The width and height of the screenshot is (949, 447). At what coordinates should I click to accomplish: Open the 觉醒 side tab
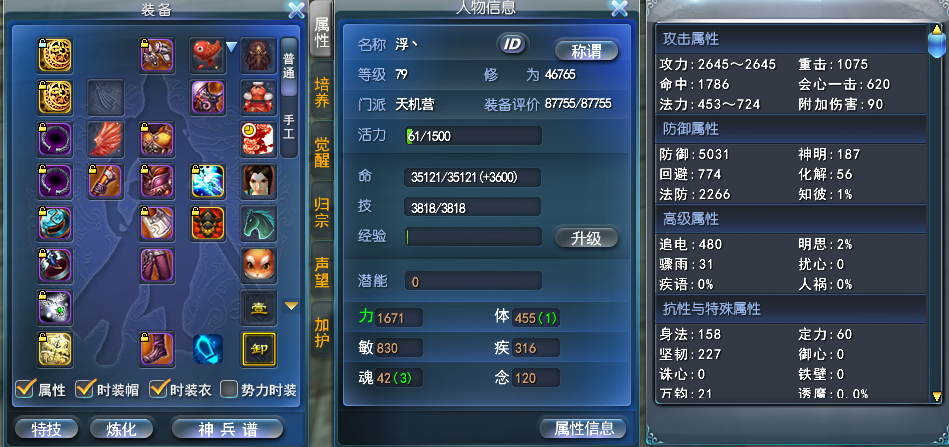coord(322,152)
